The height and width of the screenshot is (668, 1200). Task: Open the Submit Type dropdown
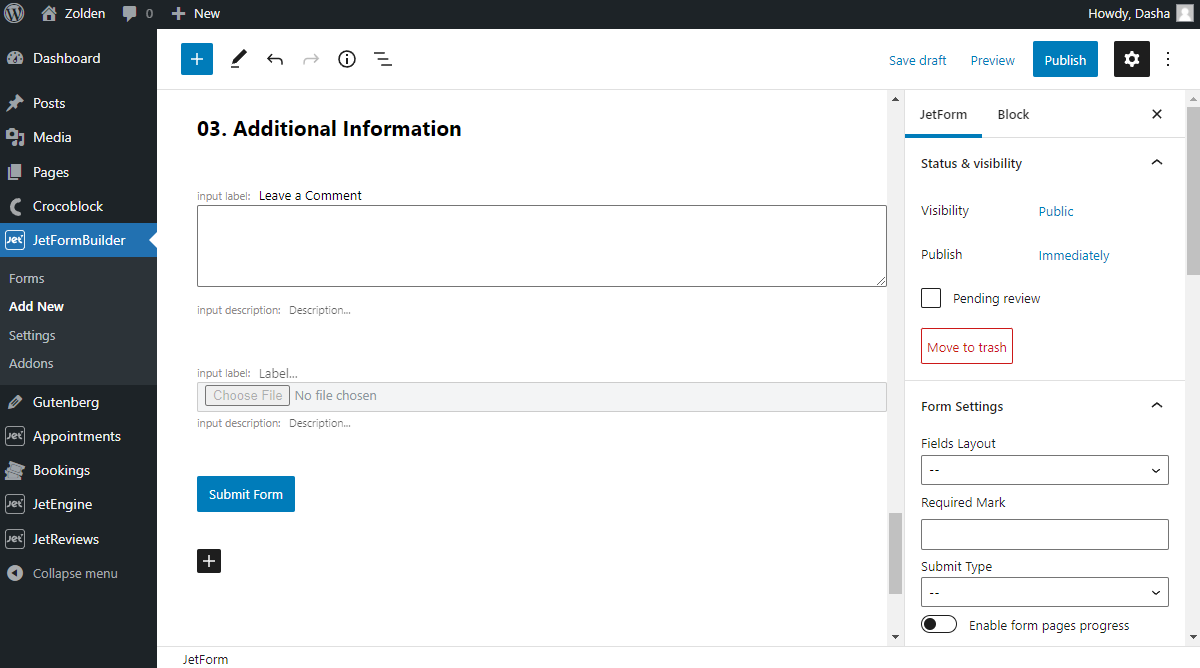click(x=1044, y=592)
